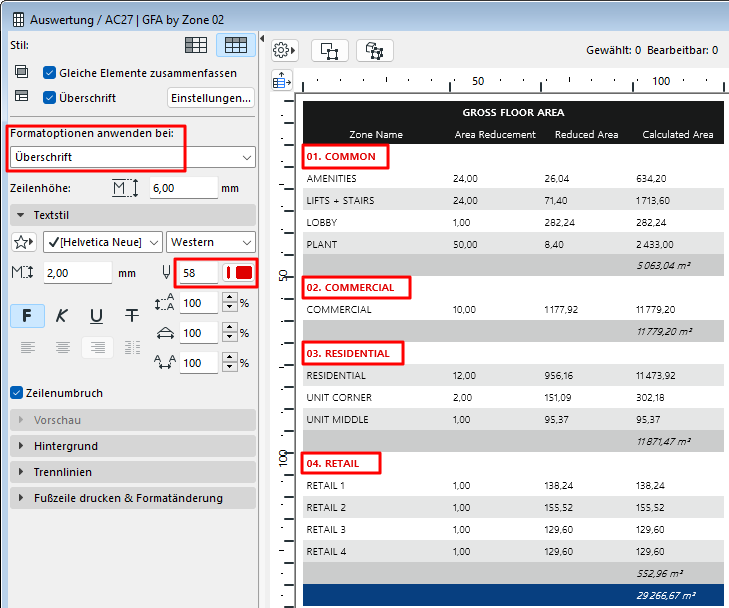Click the favorites star icon in Textstil

coord(24,242)
